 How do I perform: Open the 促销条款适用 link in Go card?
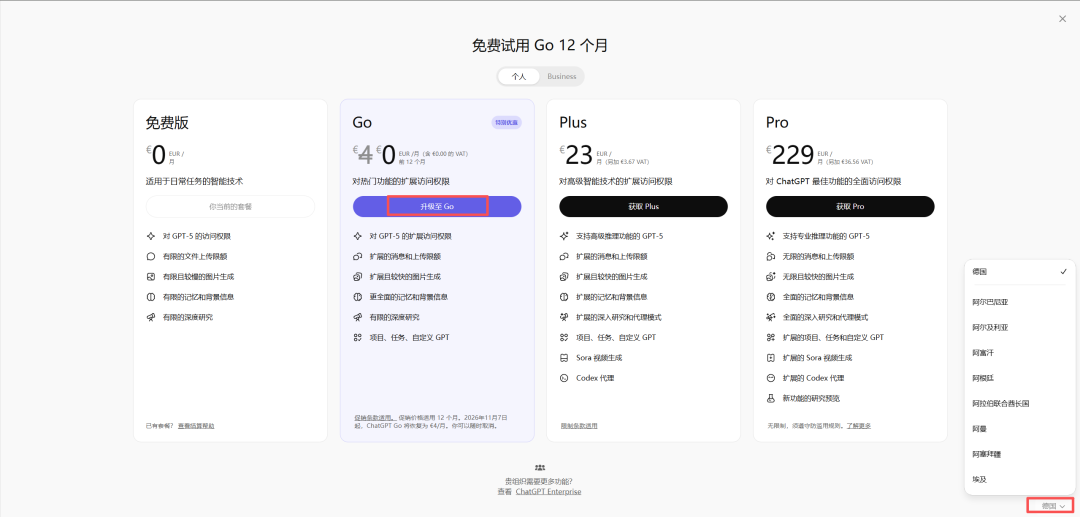click(x=373, y=417)
